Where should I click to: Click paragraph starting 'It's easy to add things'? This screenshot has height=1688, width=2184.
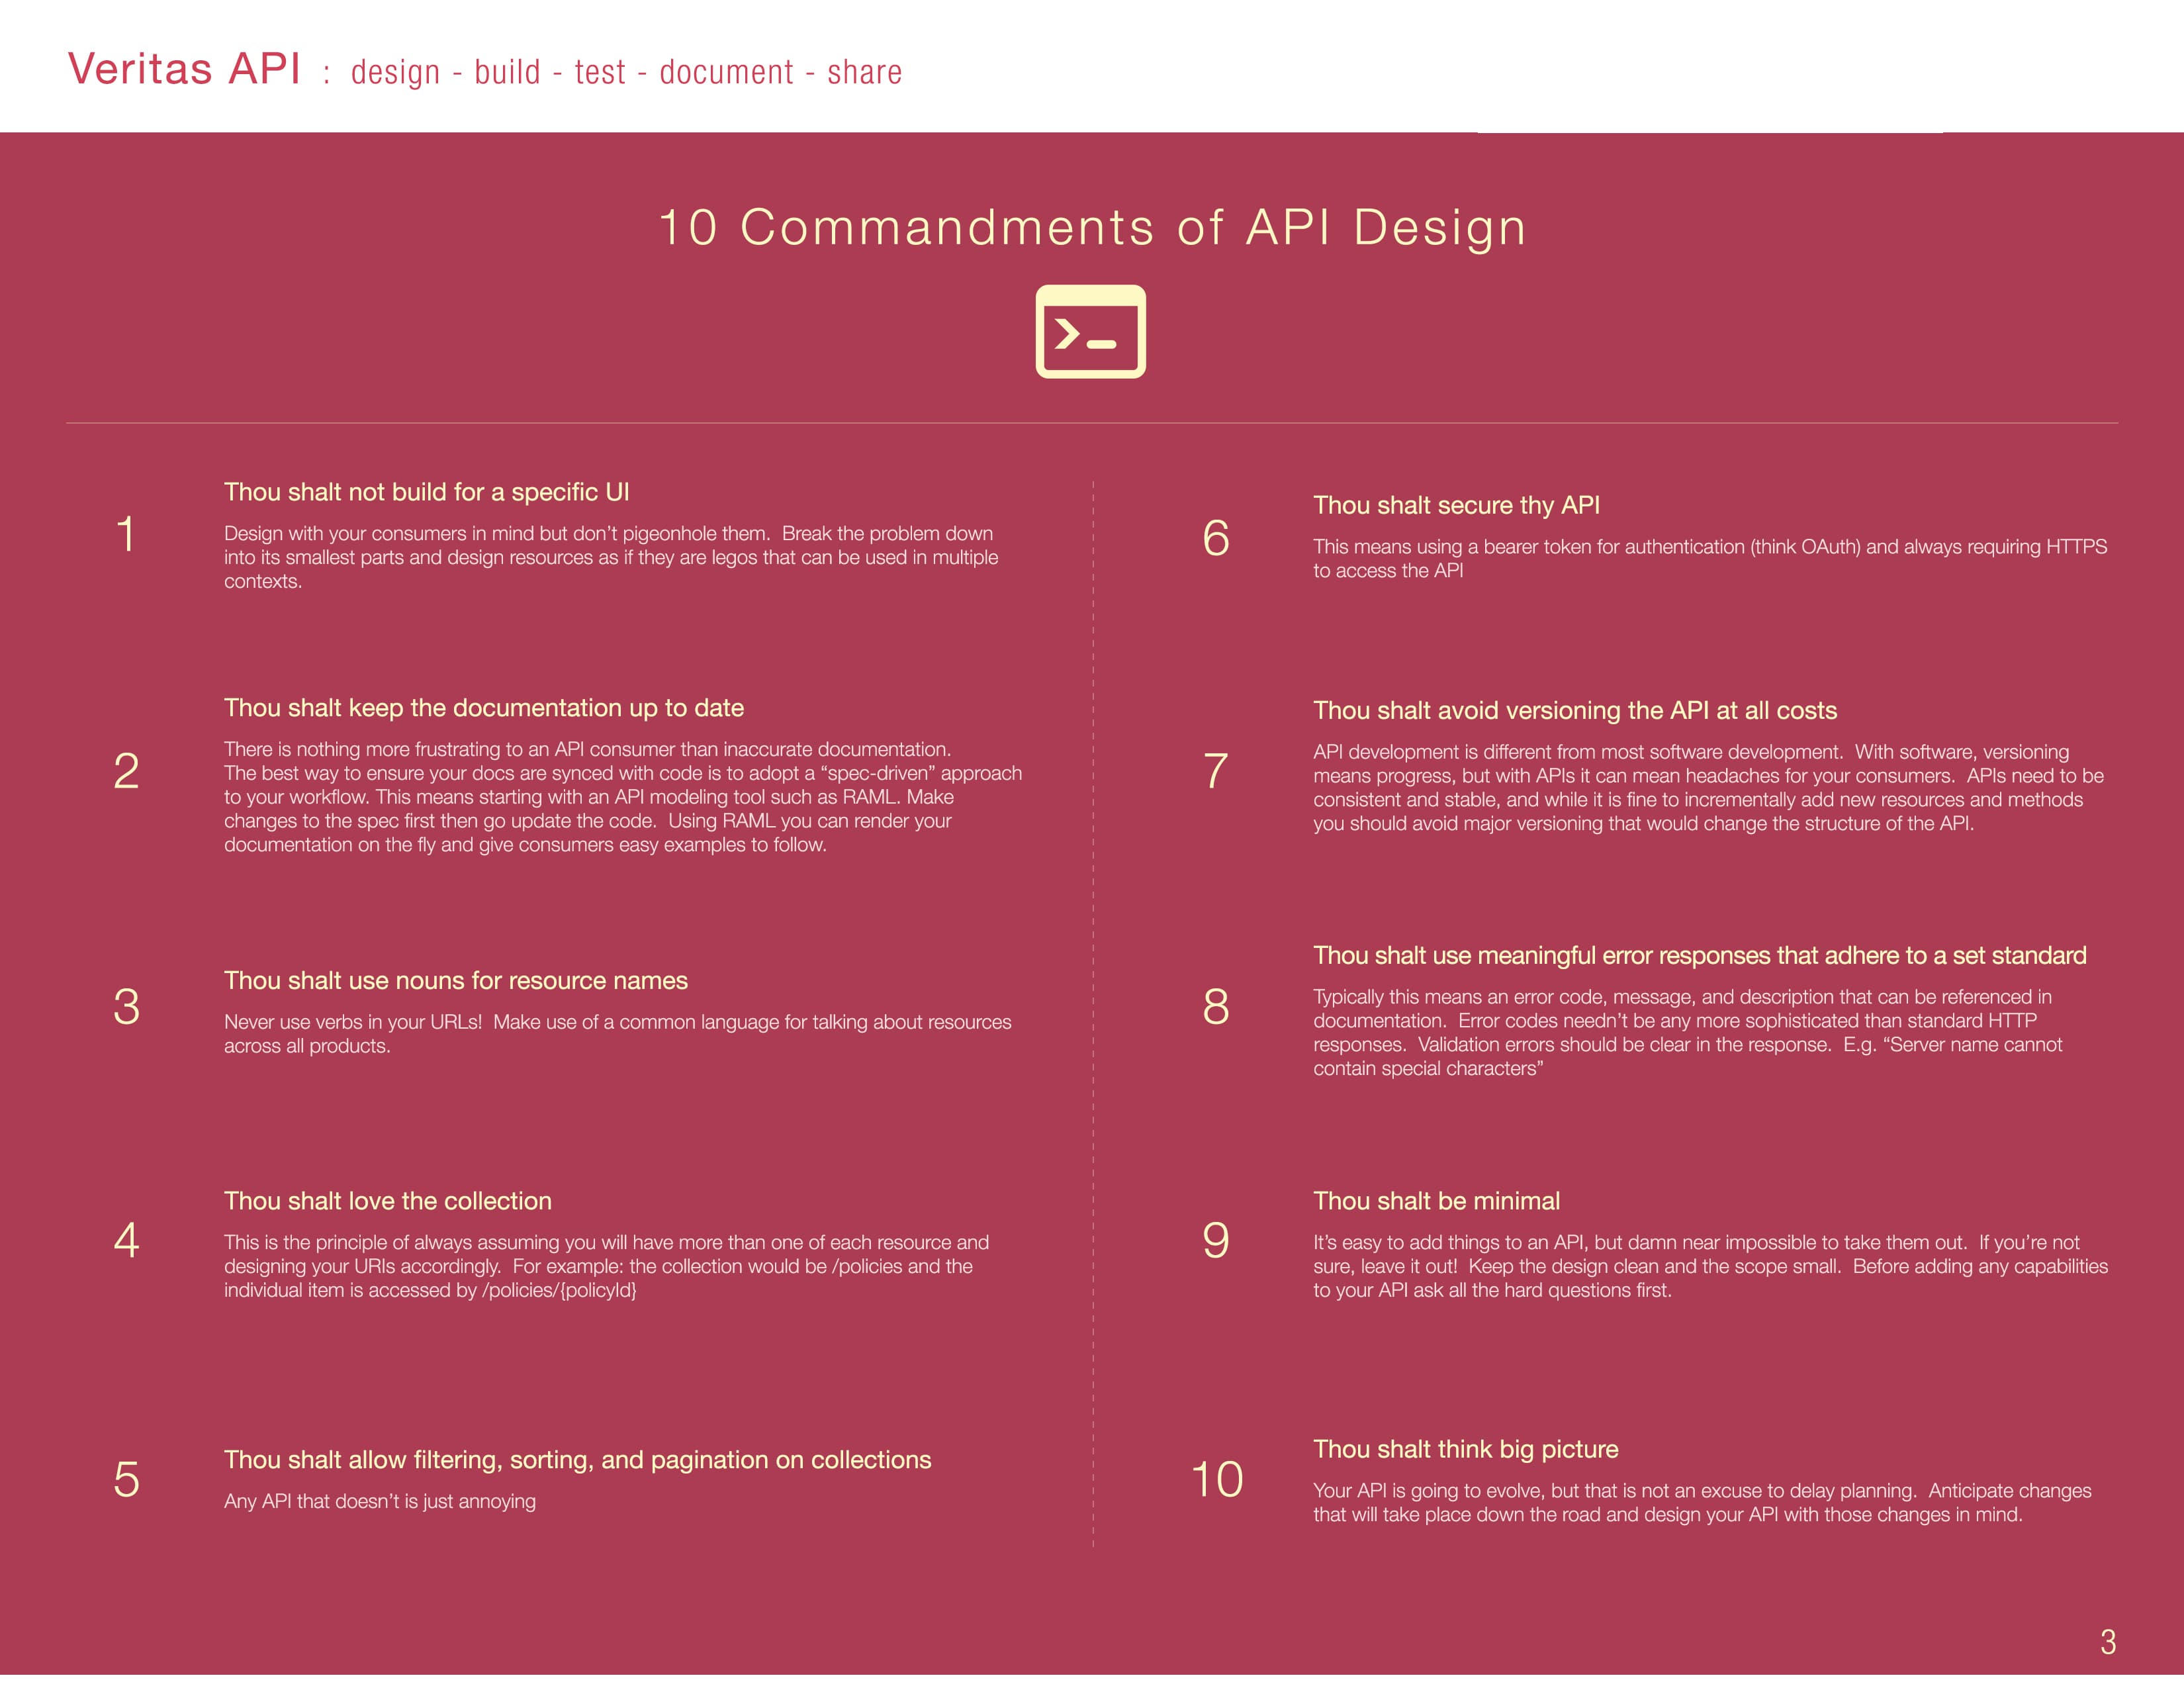[1710, 1267]
